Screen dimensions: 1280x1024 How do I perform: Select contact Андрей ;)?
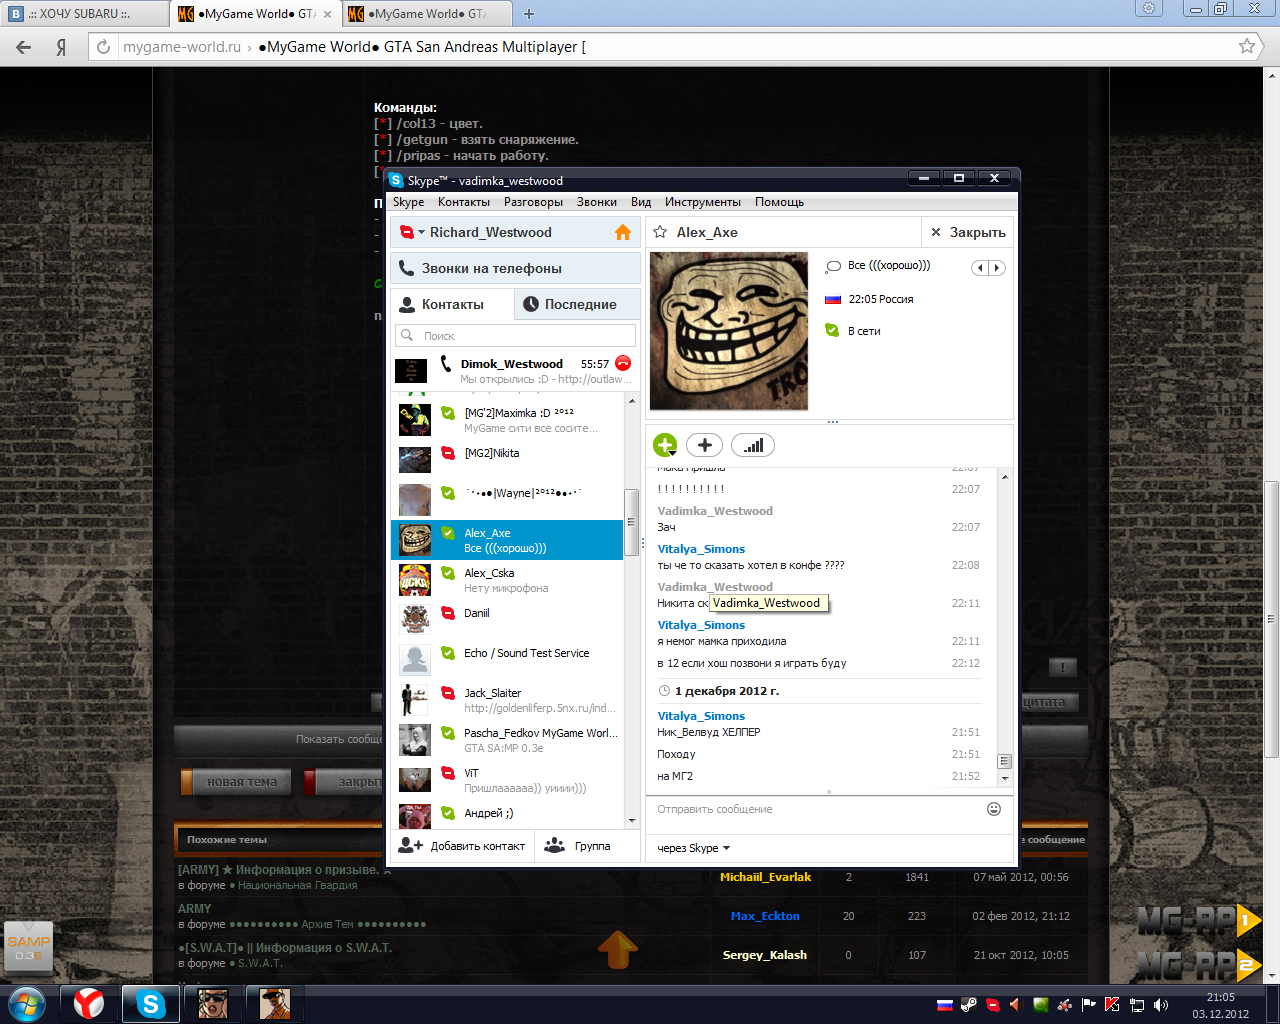507,814
